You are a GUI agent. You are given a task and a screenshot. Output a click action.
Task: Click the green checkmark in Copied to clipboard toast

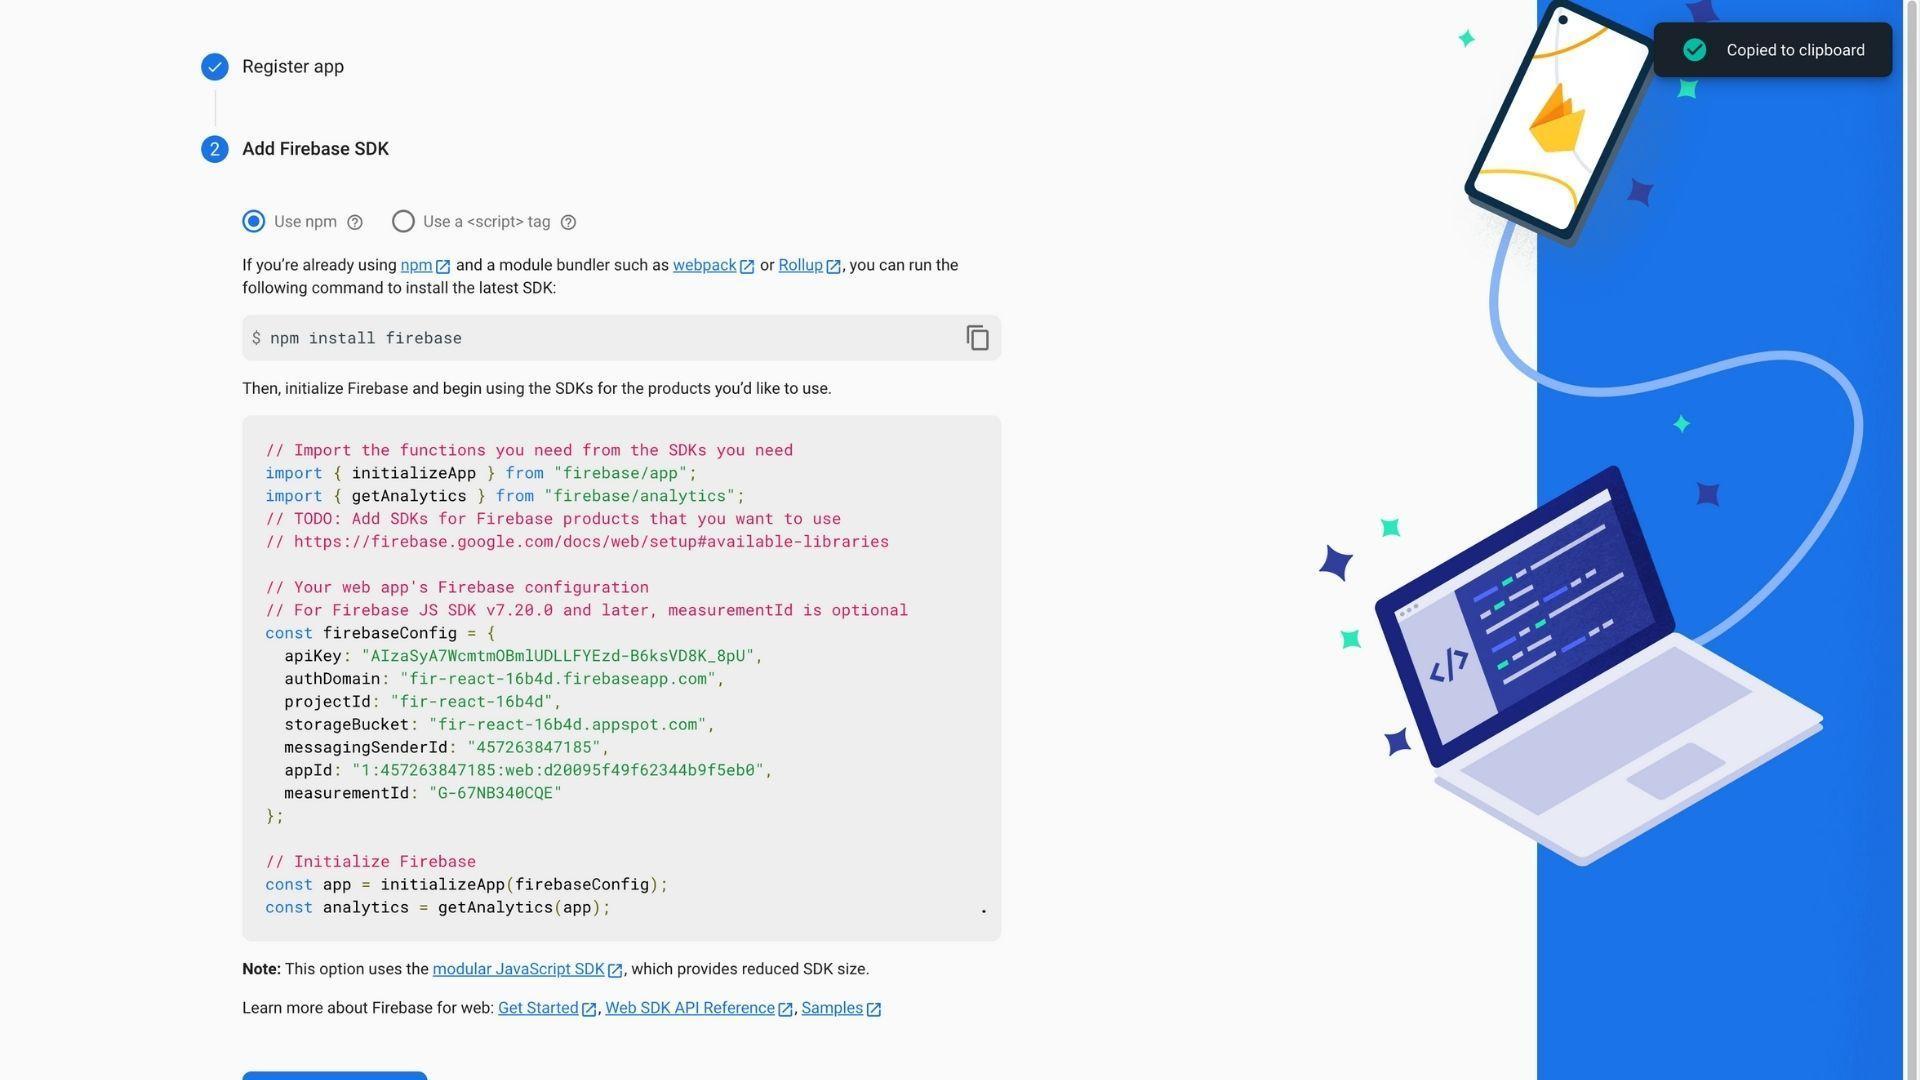coord(1695,50)
